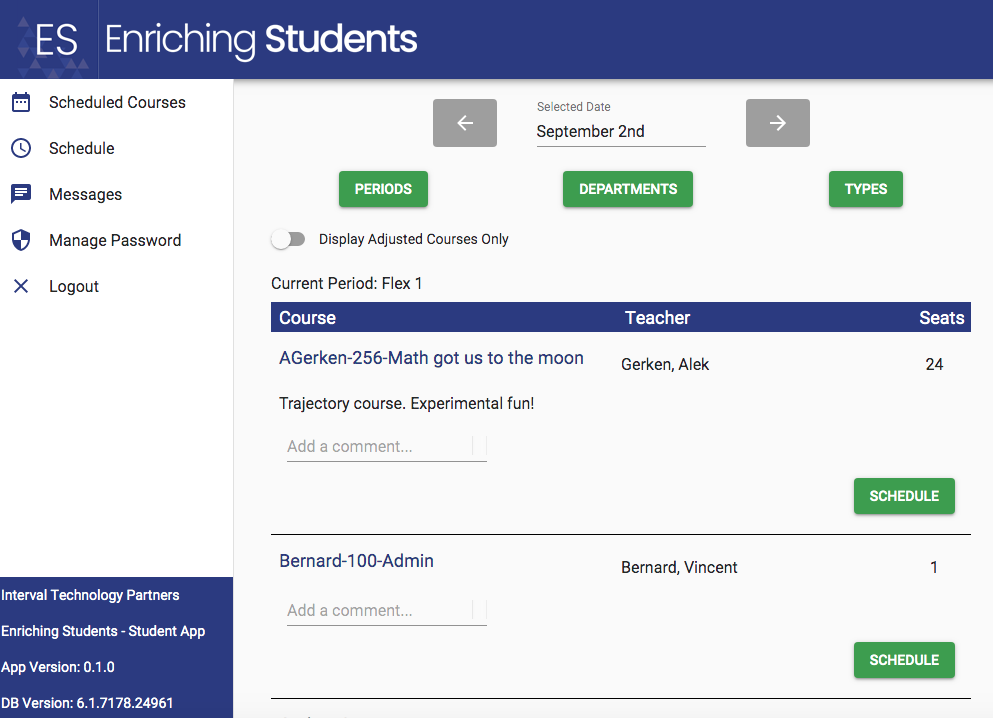
Task: Click the Schedule clock icon
Action: coord(21,148)
